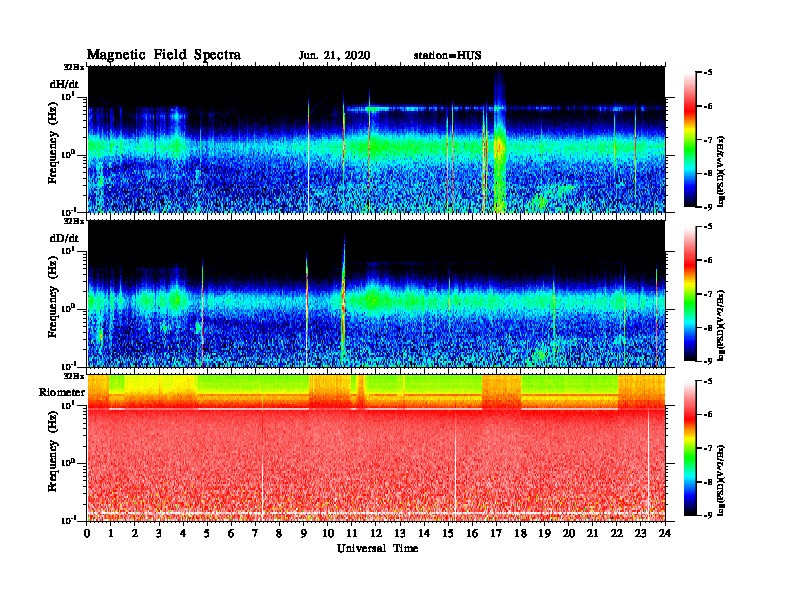This screenshot has width=792, height=612.
Task: Click hour "7" on the Universal Time axis
Action: (256, 533)
